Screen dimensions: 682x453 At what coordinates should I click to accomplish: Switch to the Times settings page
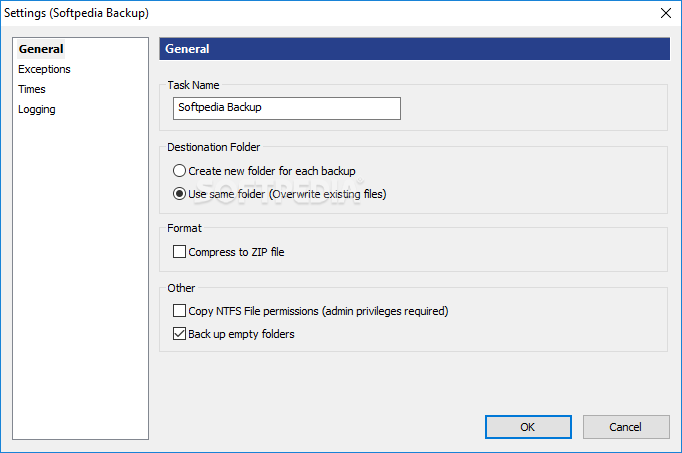click(32, 89)
